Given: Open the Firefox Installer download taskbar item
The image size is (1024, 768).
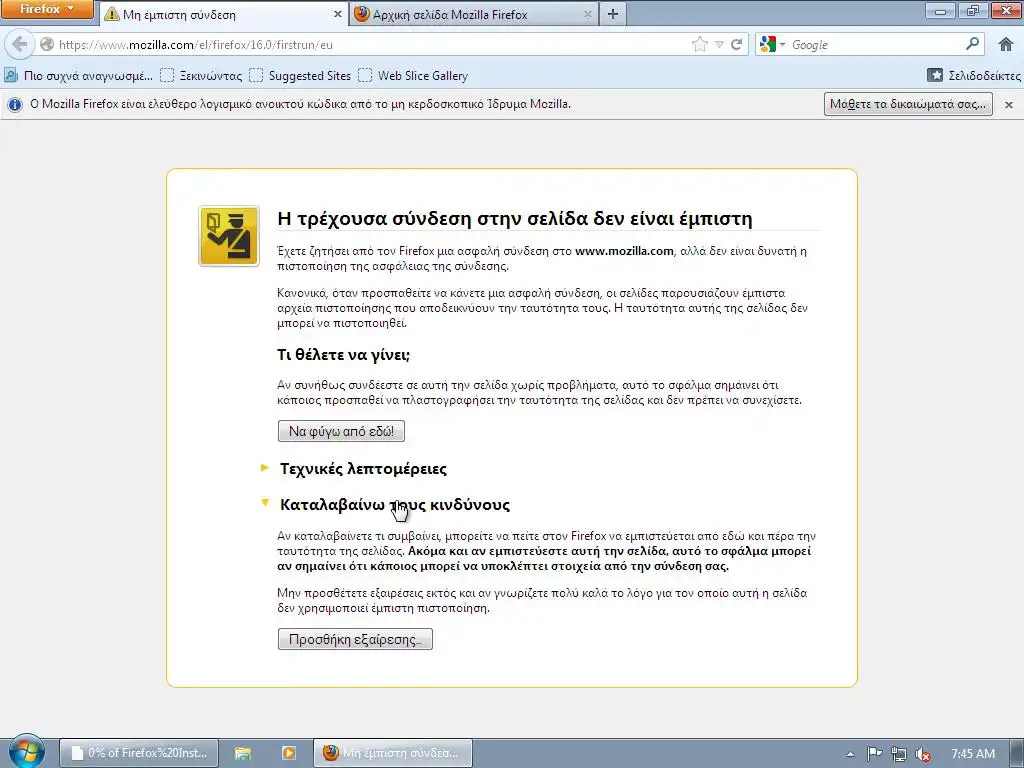Looking at the screenshot, I should click(x=139, y=753).
